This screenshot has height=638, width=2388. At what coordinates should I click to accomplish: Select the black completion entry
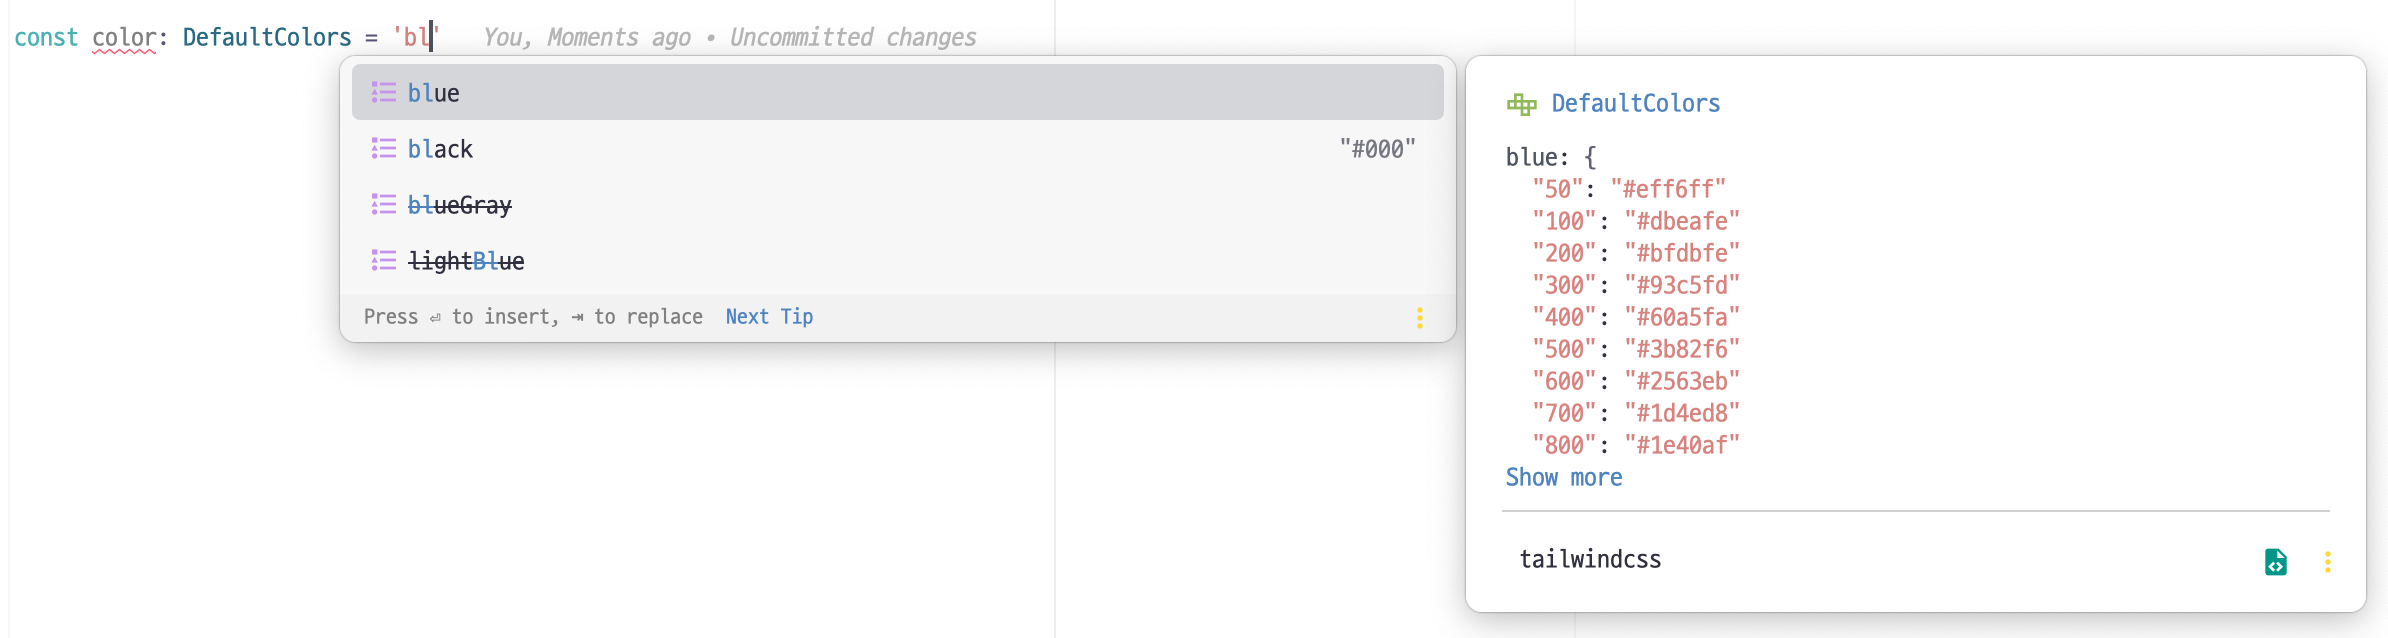tap(440, 149)
